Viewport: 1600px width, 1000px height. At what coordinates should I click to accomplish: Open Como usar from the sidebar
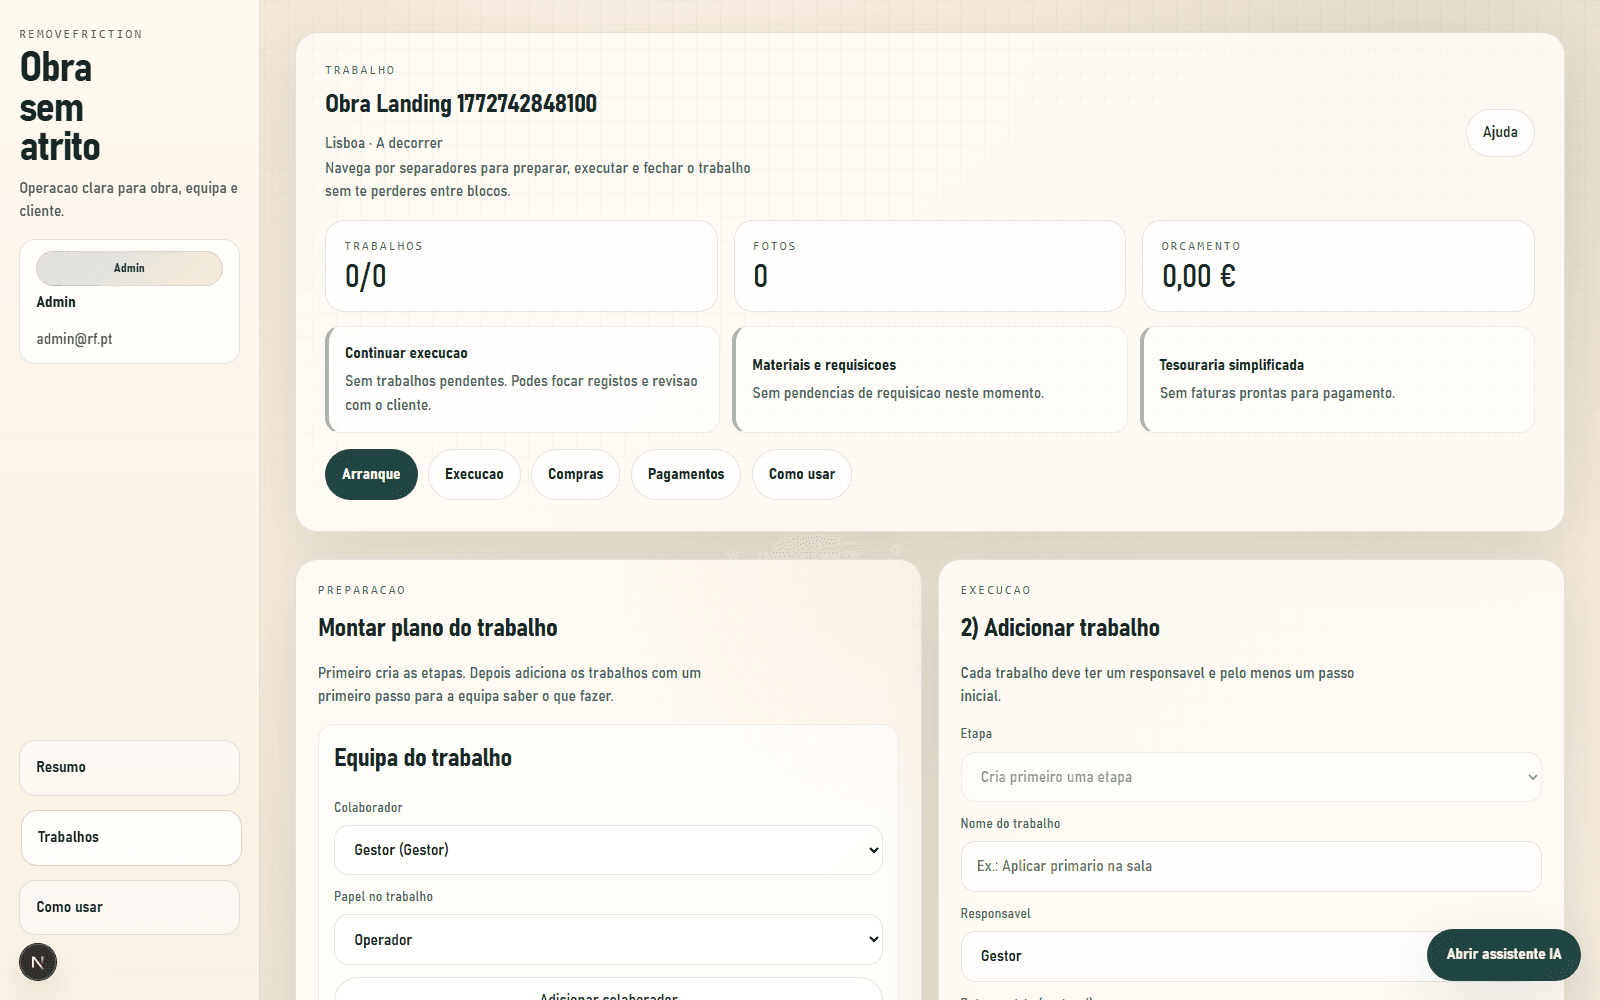pos(128,907)
